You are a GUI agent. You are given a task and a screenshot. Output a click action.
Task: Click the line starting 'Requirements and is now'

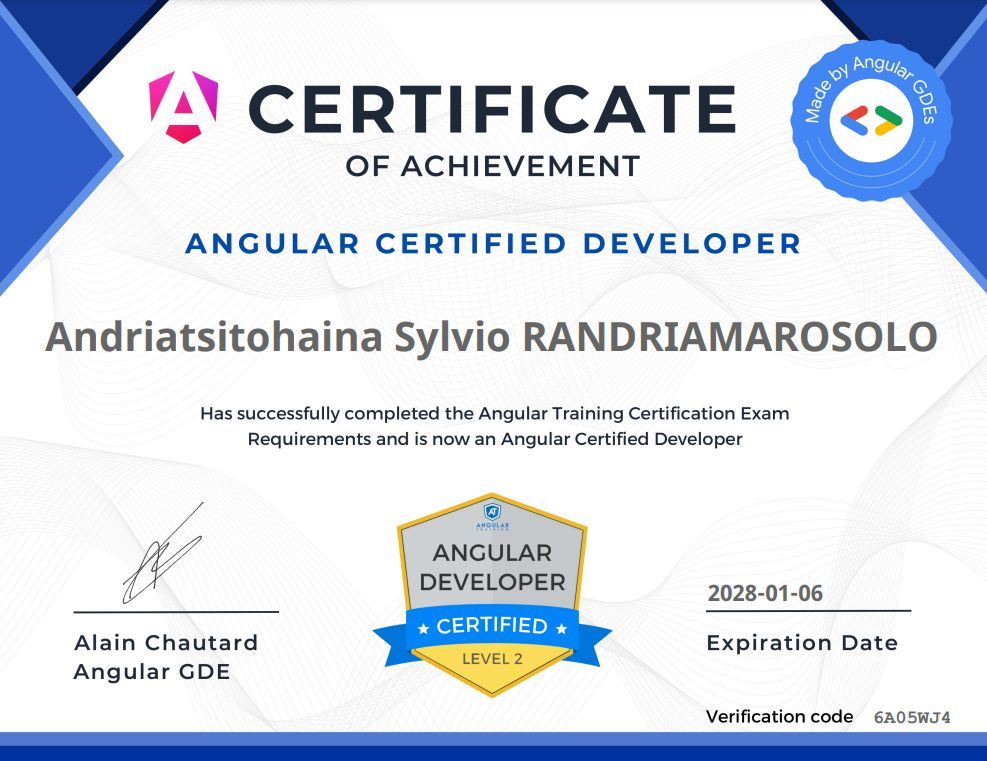pyautogui.click(x=495, y=439)
